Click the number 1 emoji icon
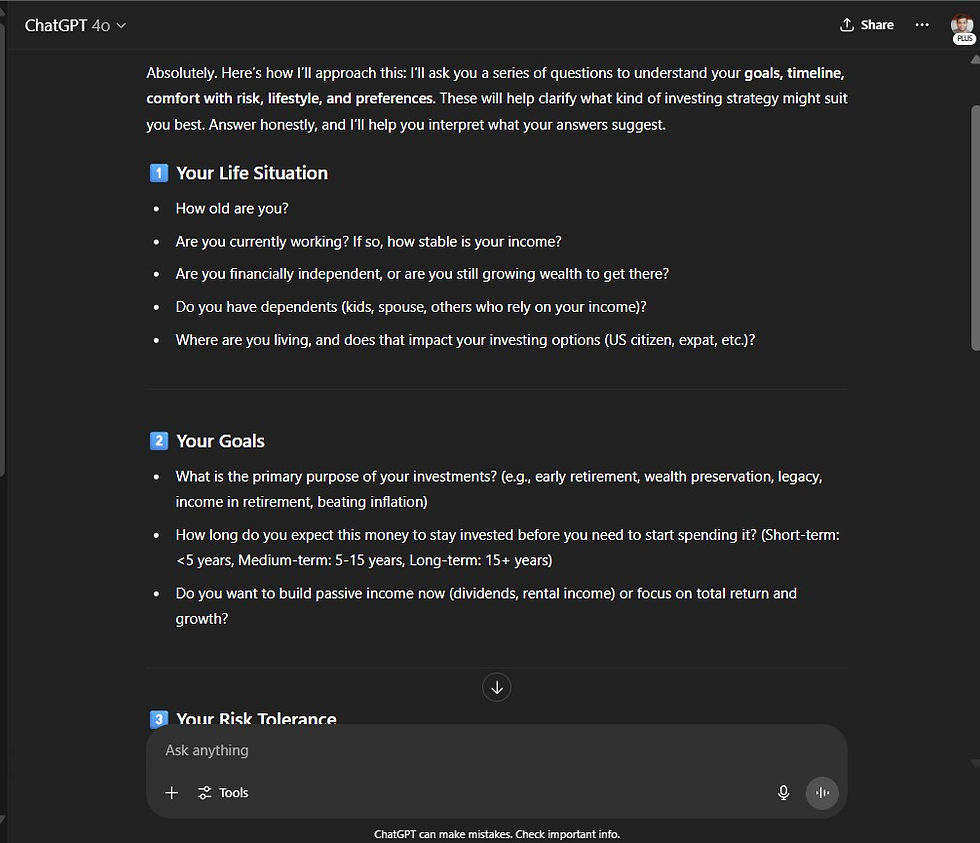The image size is (980, 843). pos(158,173)
